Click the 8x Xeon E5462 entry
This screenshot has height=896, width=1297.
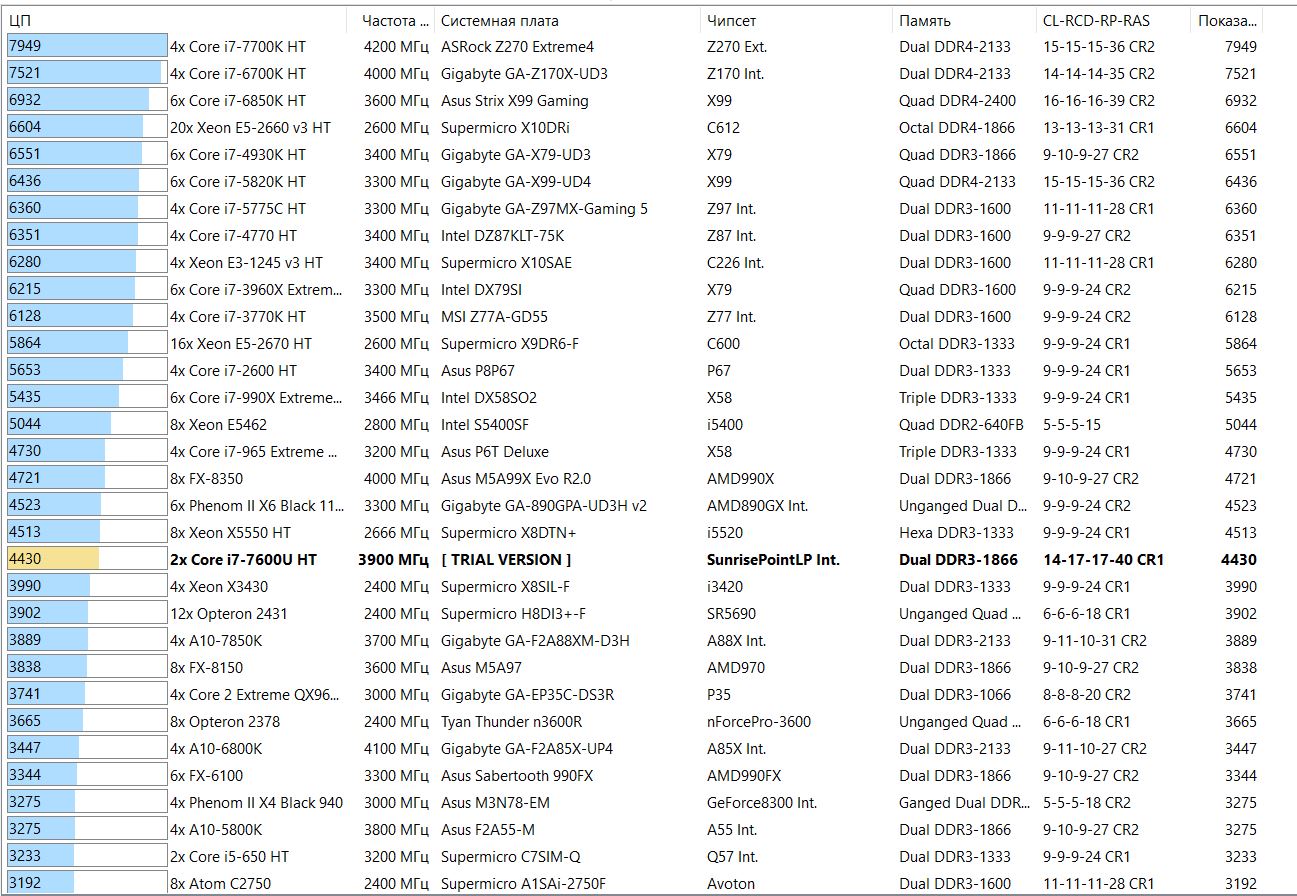point(219,425)
